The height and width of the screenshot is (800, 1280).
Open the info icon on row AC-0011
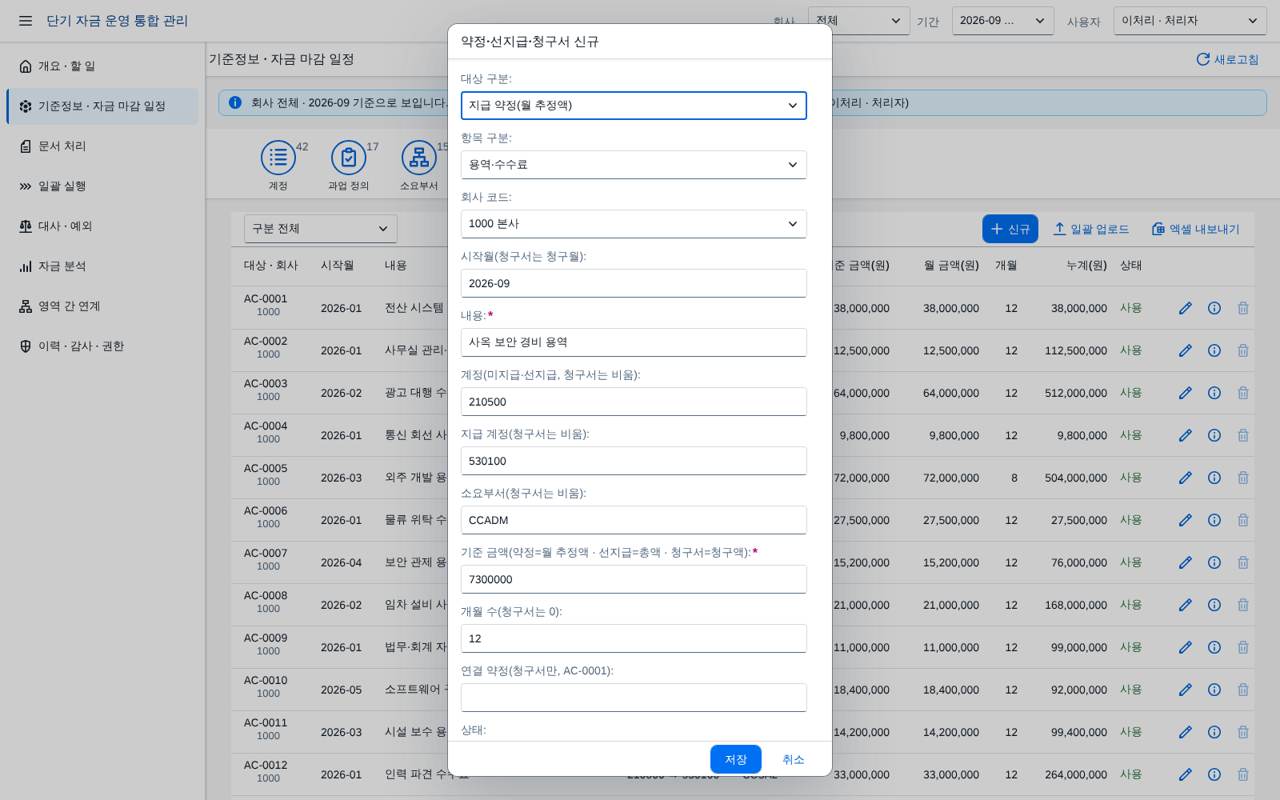coord(1214,732)
